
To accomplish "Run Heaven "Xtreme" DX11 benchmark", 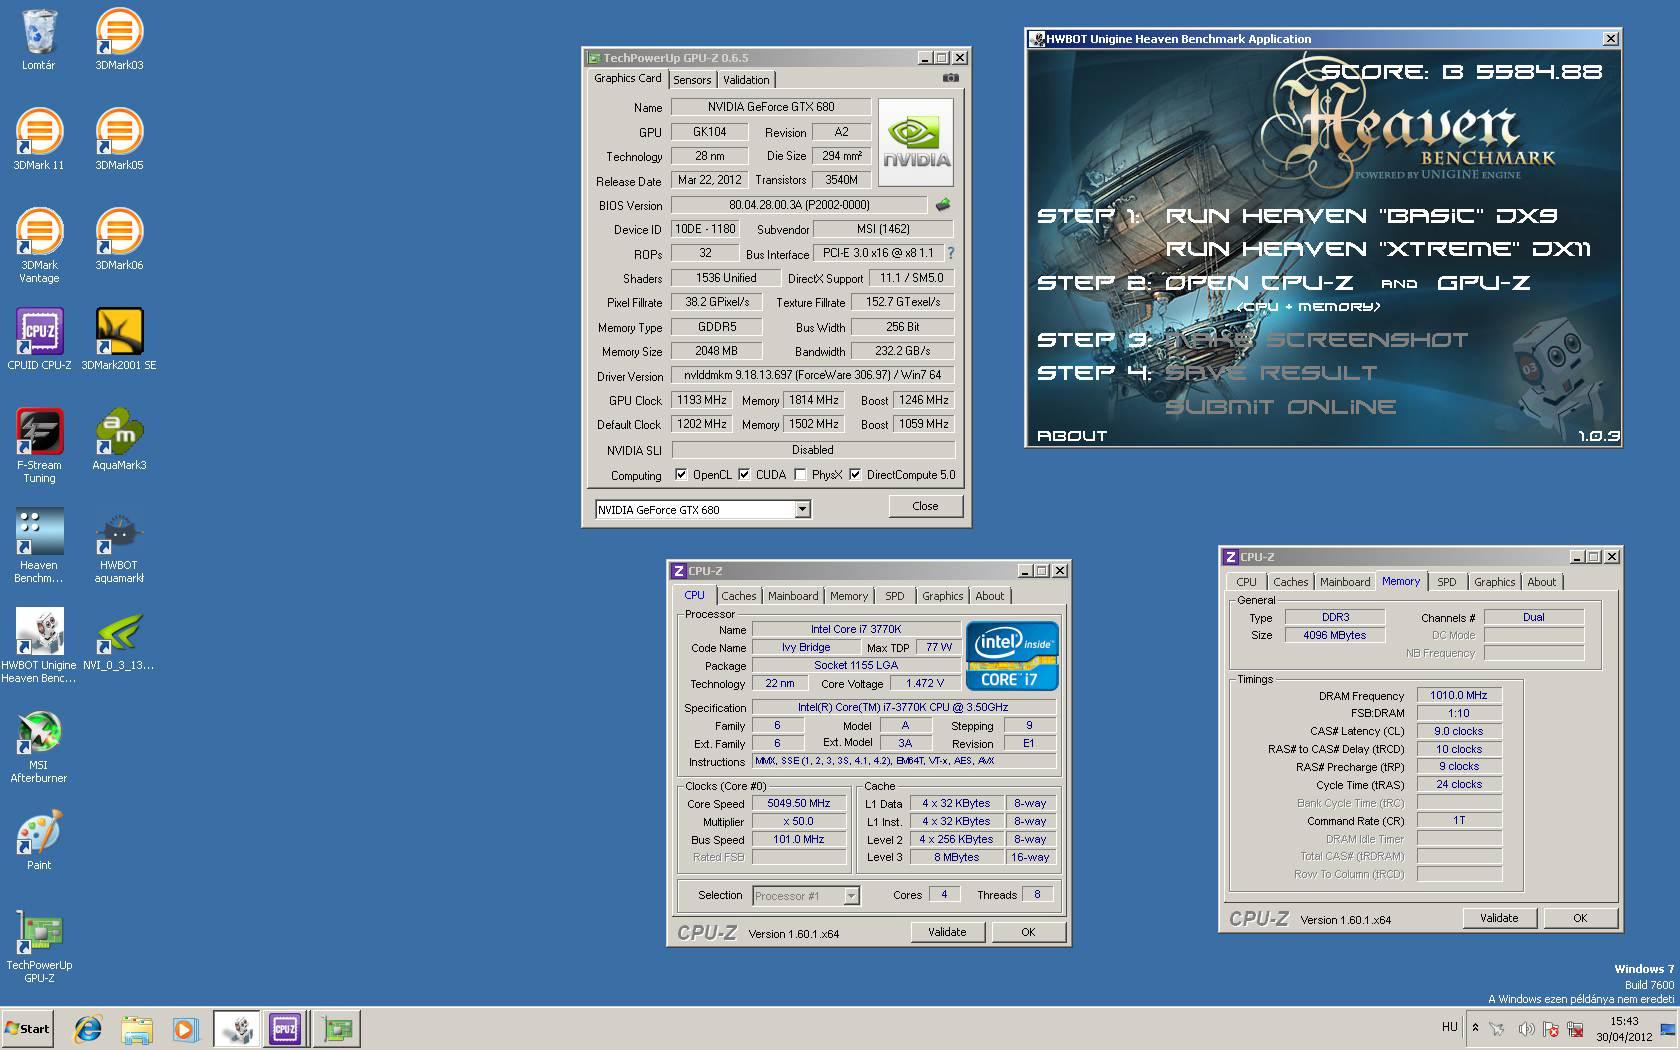I will click(1378, 249).
